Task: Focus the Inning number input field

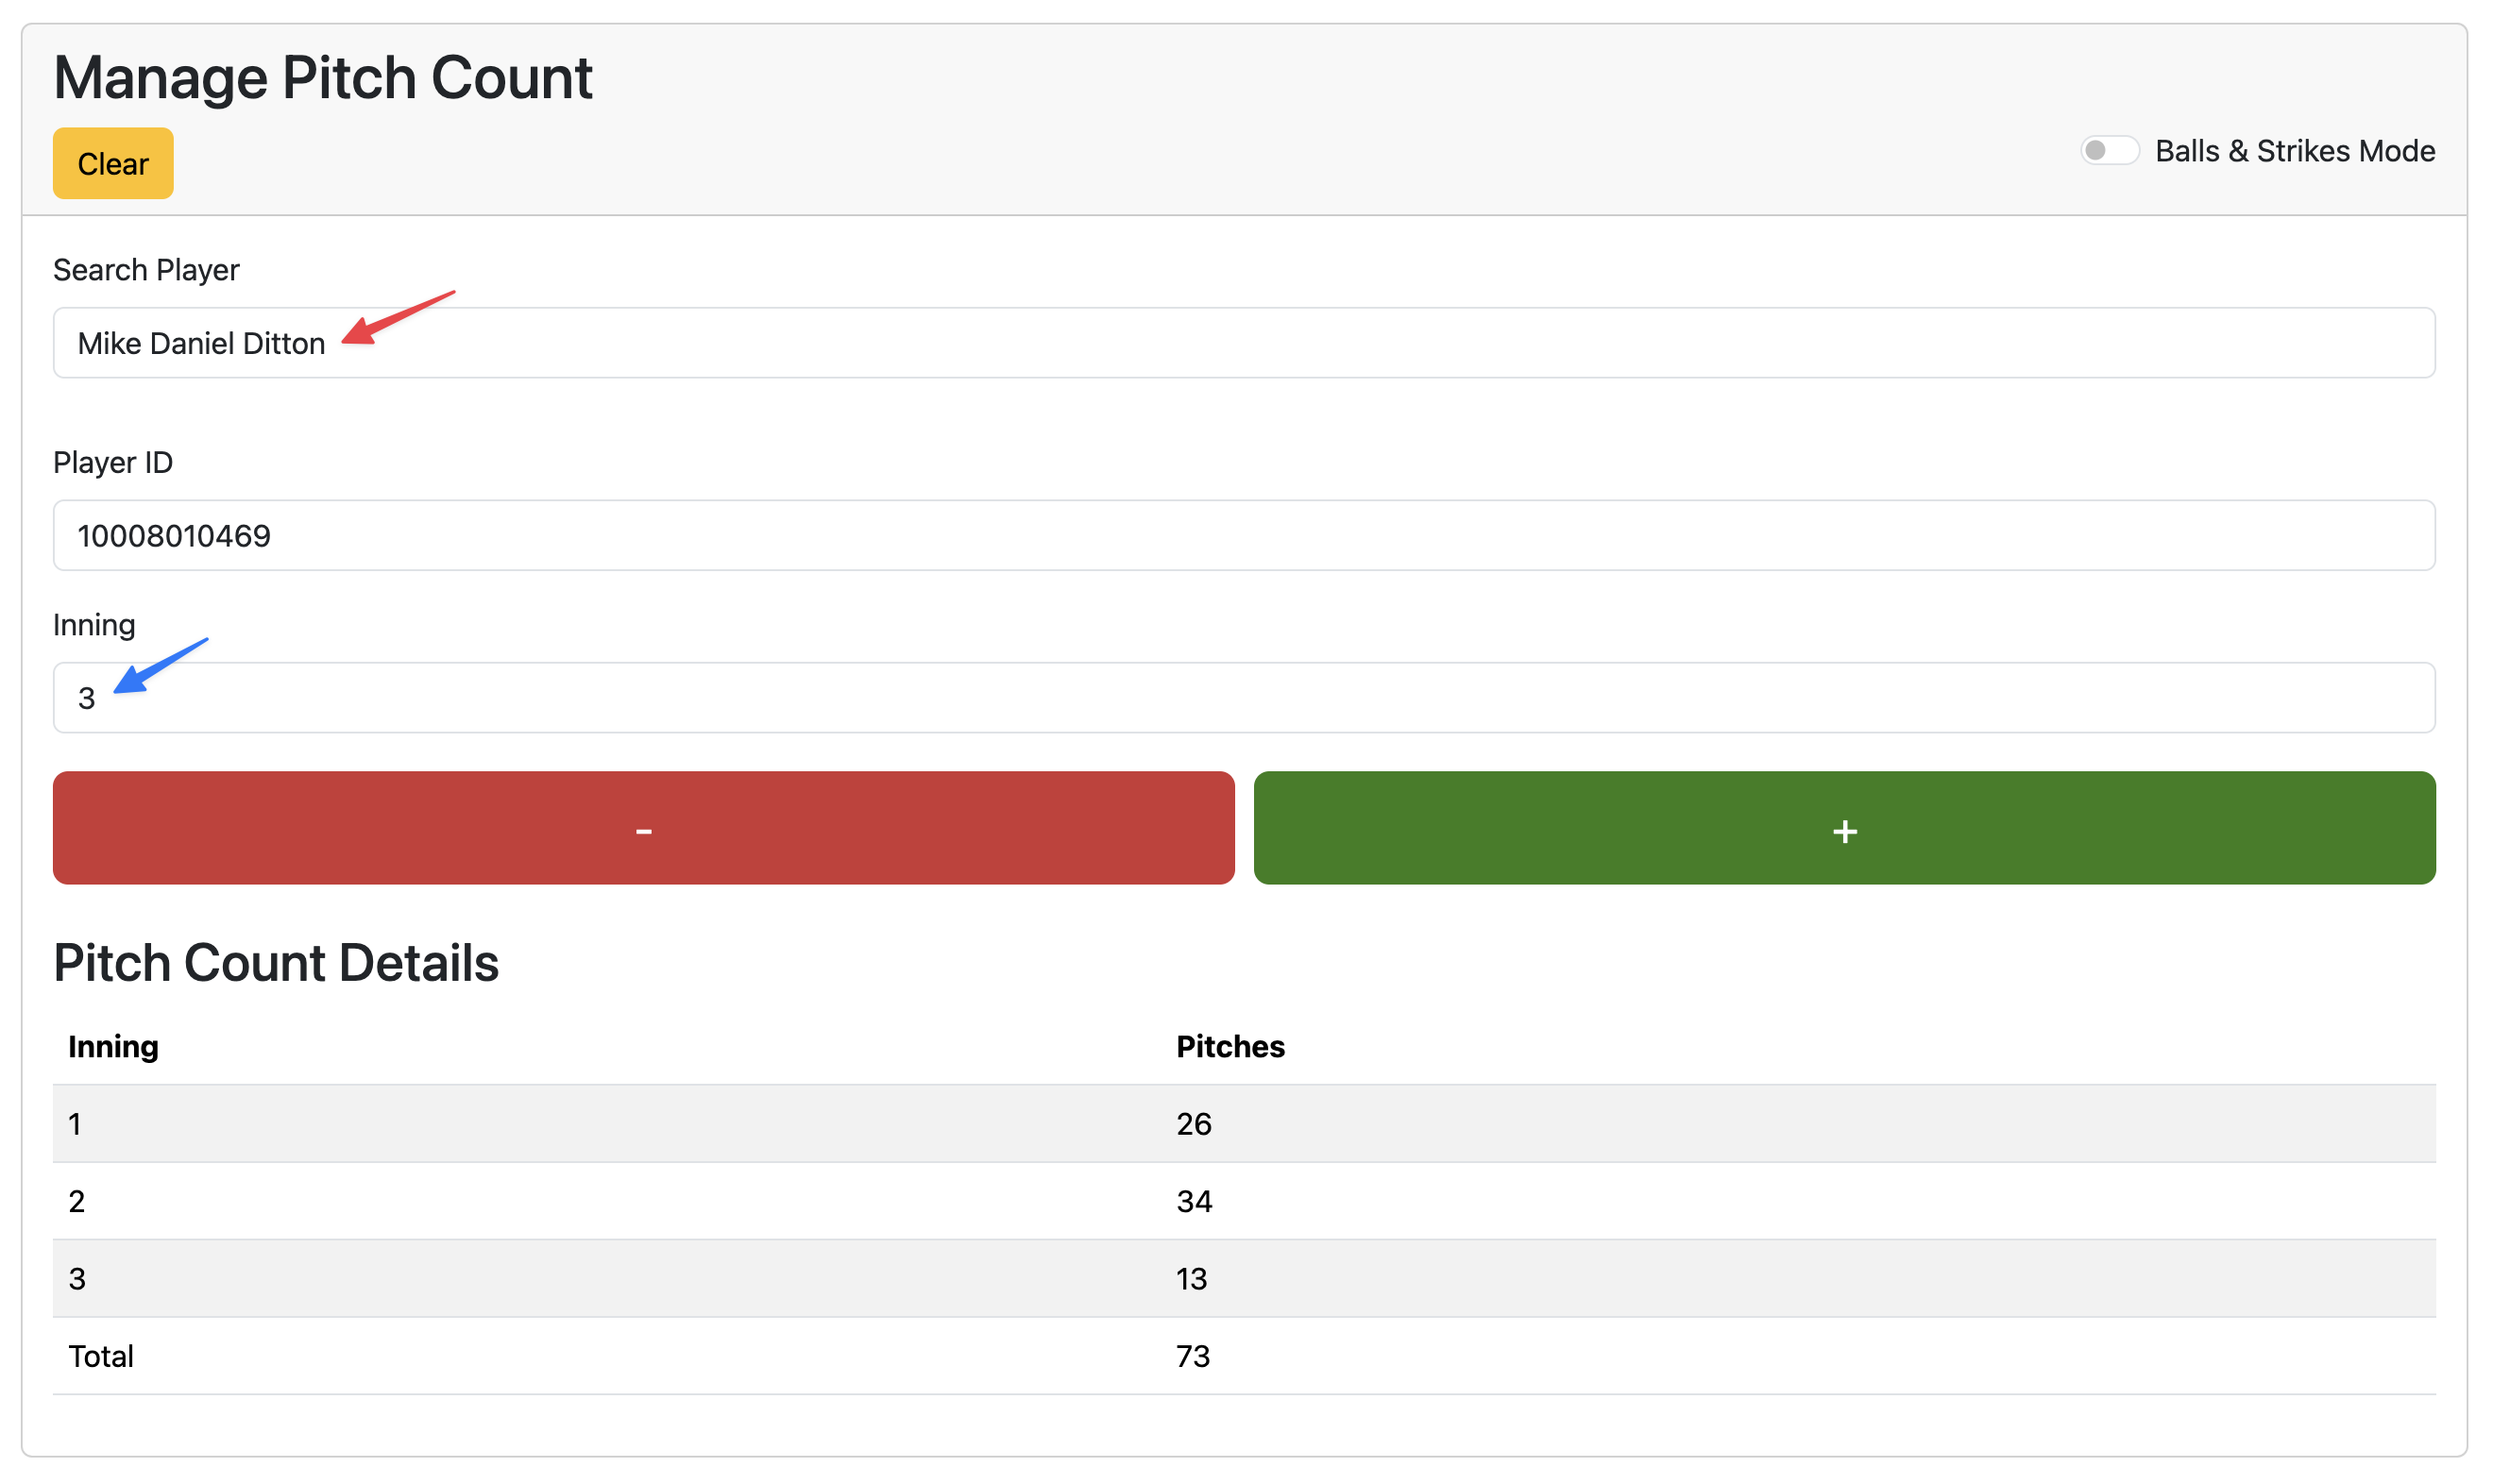Action: point(1243,697)
